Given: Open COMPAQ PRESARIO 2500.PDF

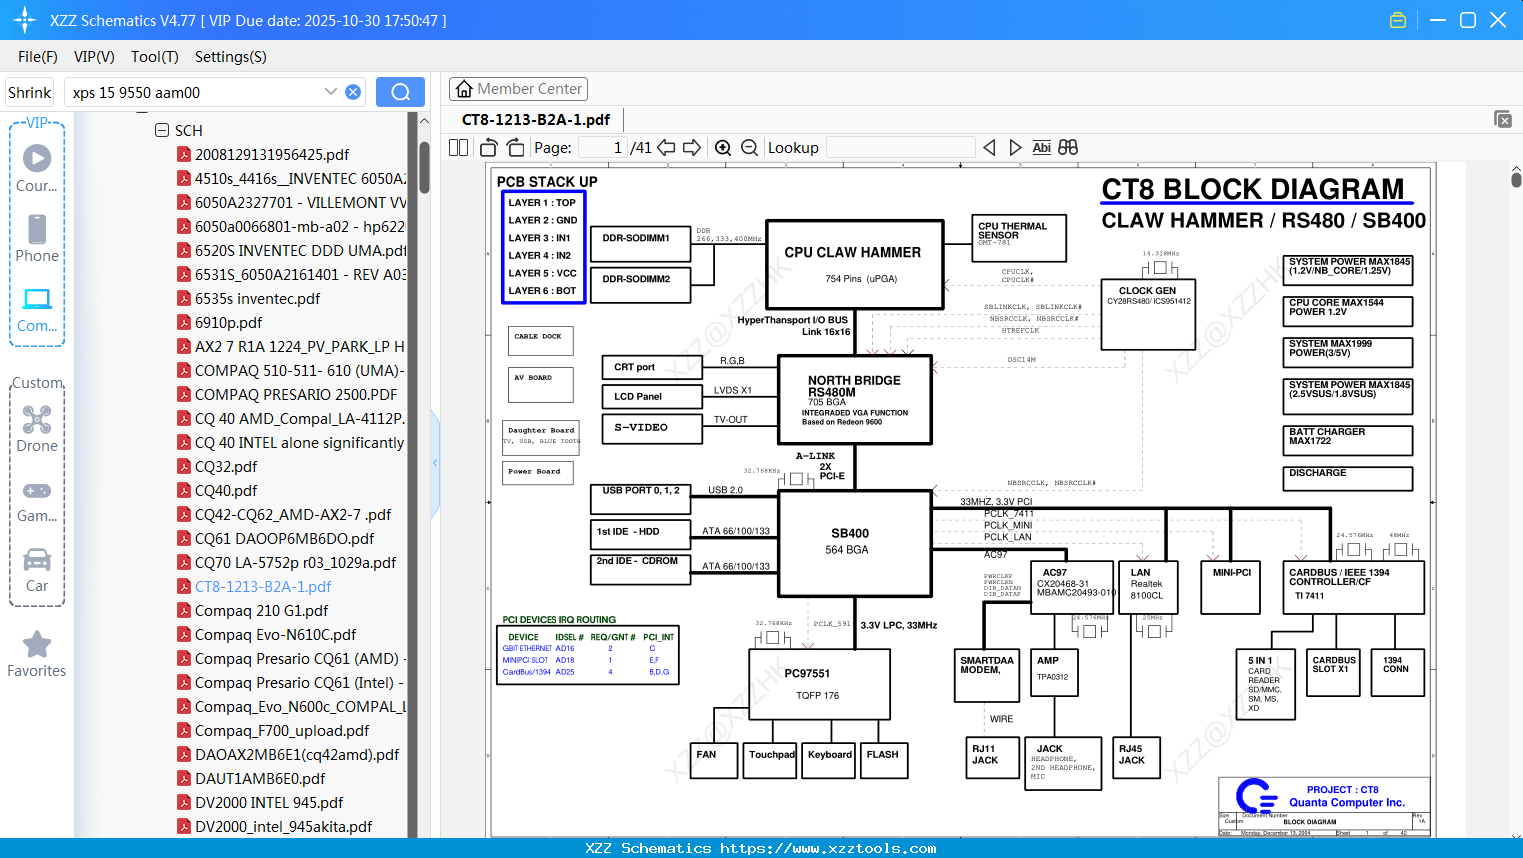Looking at the screenshot, I should click(295, 395).
